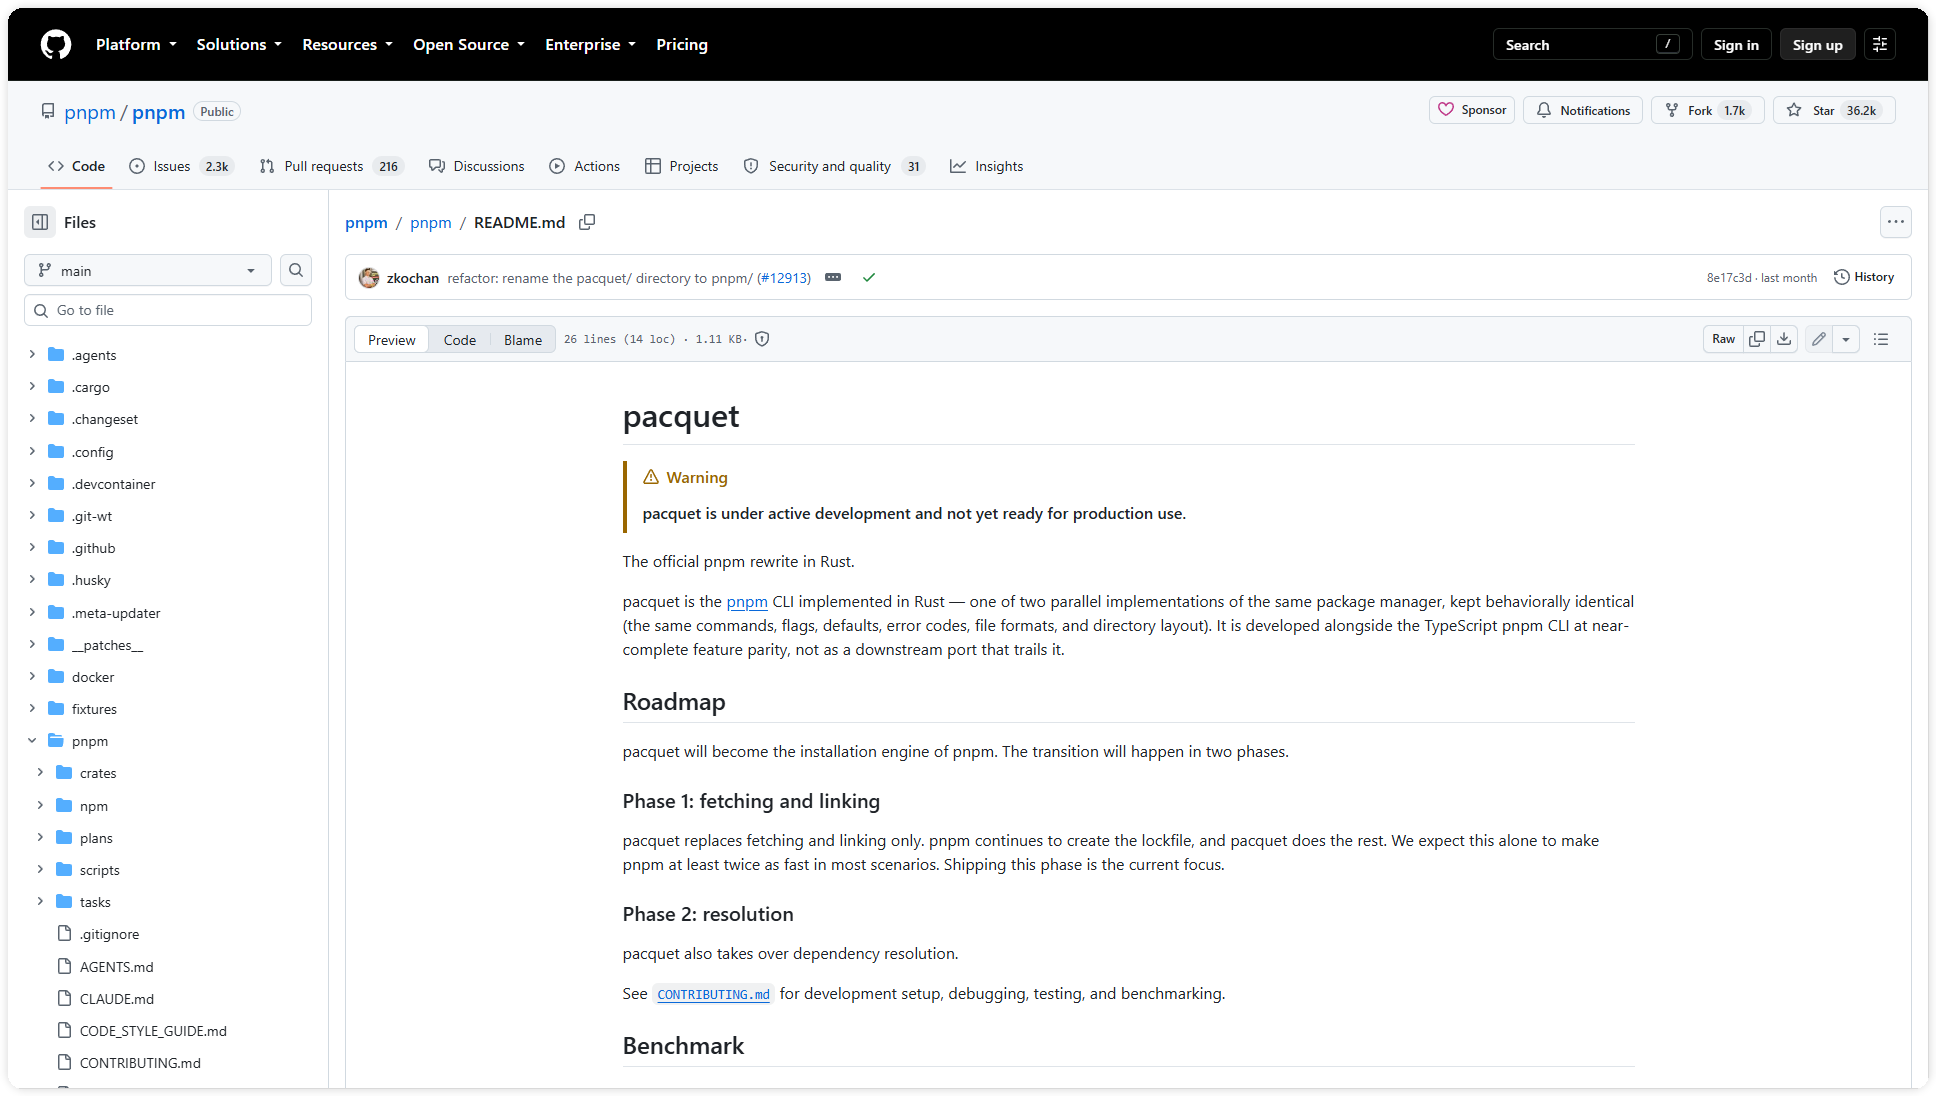Open the Enterprise menu
The image size is (1936, 1096).
pyautogui.click(x=590, y=44)
